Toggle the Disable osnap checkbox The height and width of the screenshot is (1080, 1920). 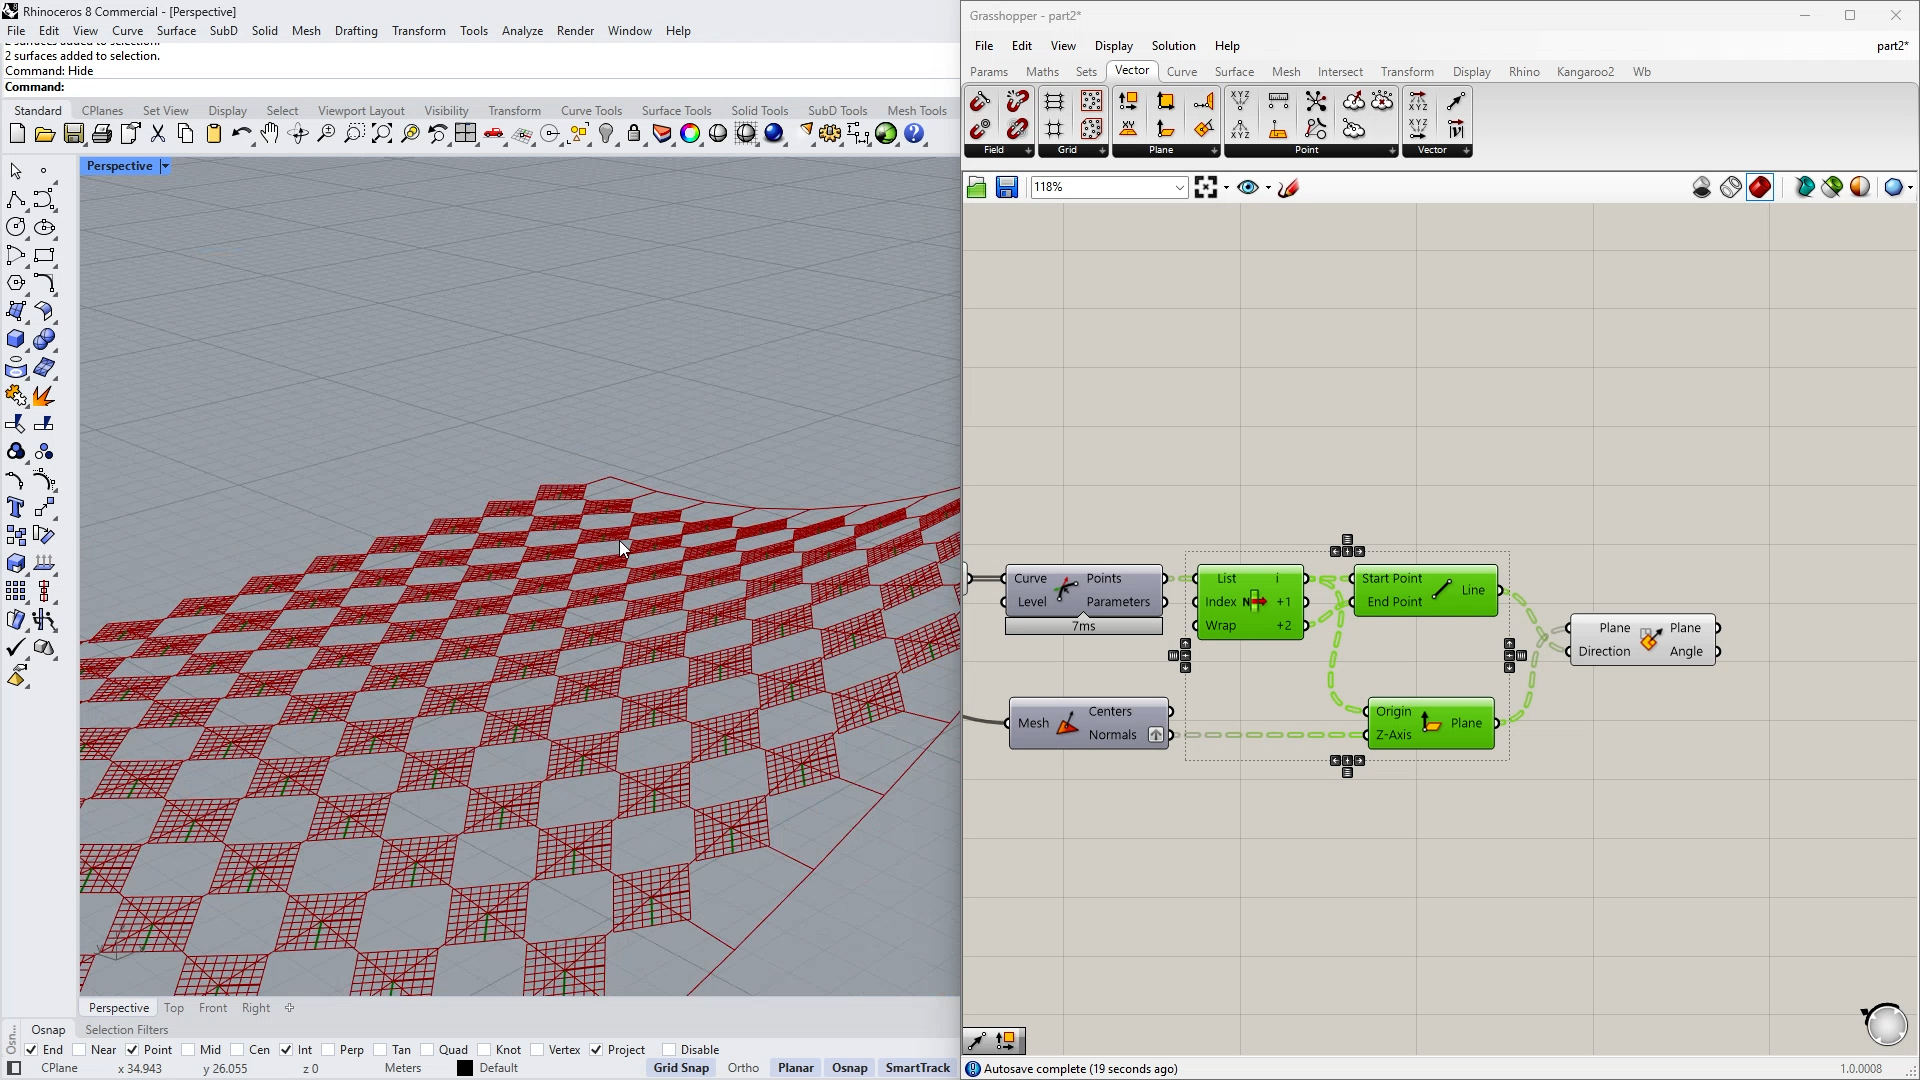669,1050
